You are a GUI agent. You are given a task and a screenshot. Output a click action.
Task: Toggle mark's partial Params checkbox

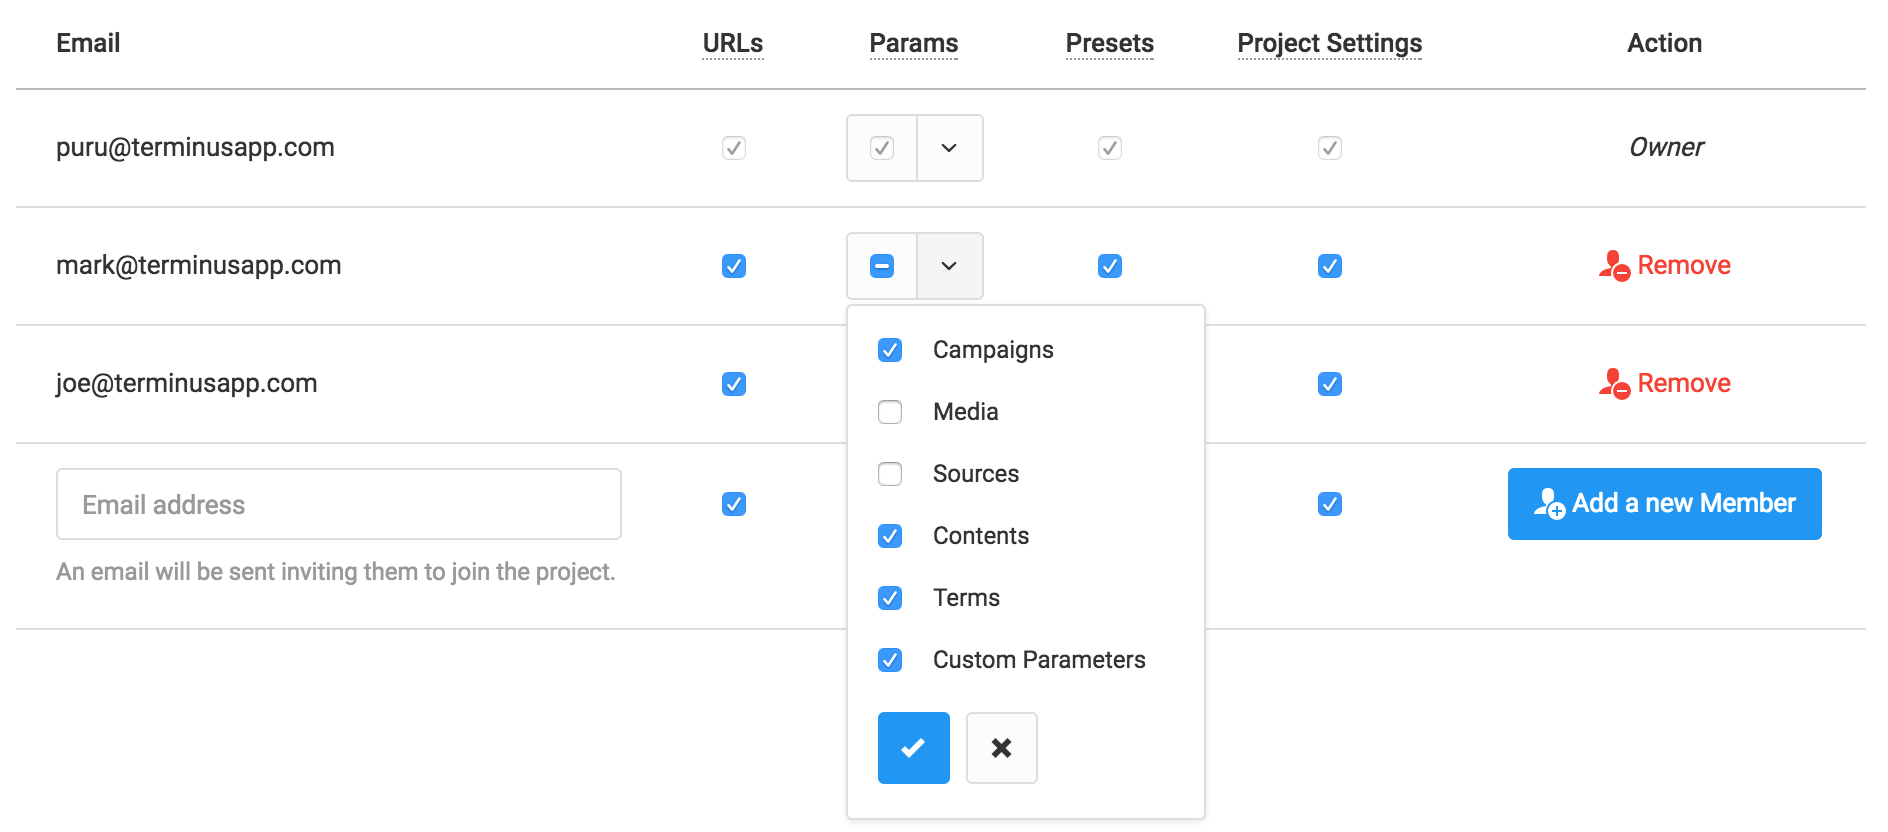[x=882, y=266]
